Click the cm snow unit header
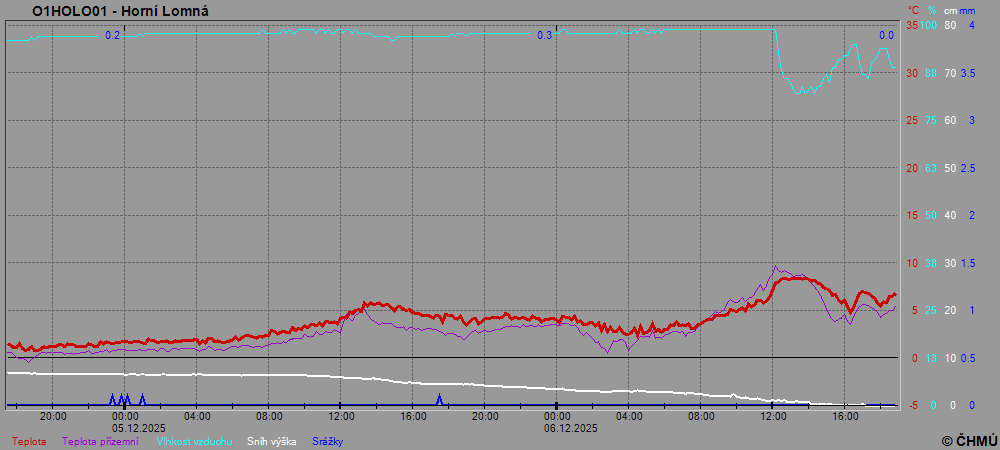The height and width of the screenshot is (450, 1000). tap(950, 10)
